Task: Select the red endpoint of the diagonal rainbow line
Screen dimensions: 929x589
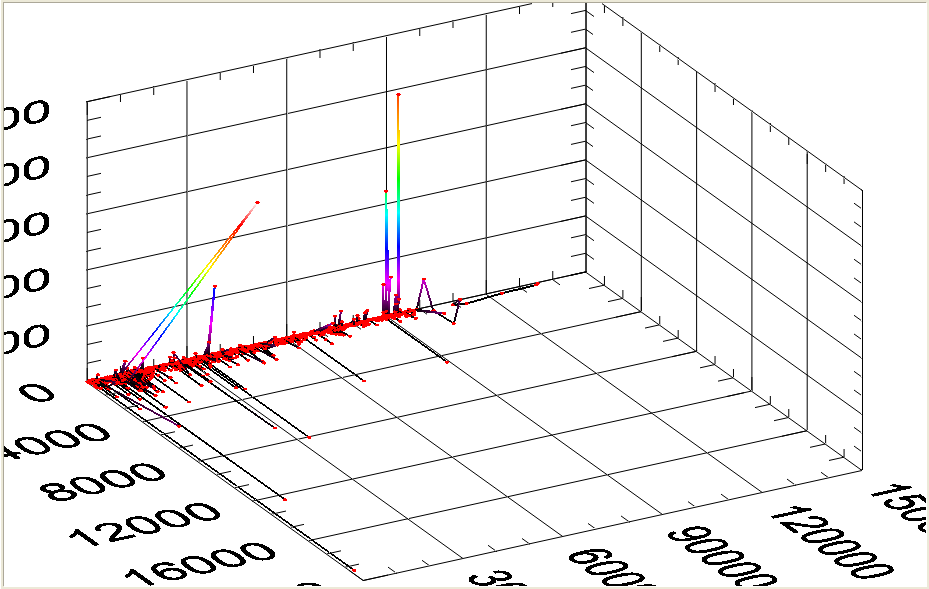Action: [257, 203]
